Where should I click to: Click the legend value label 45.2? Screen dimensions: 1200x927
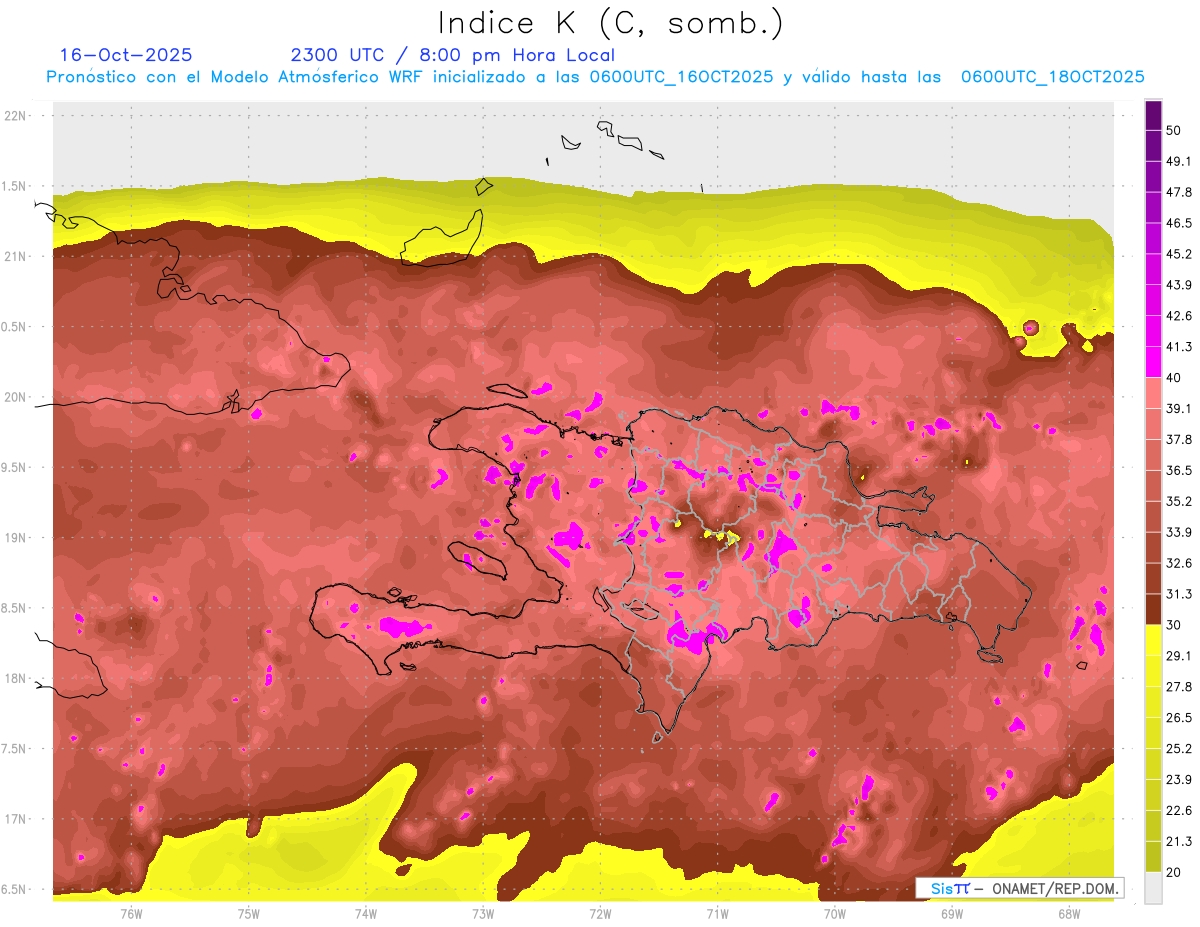tap(1180, 254)
